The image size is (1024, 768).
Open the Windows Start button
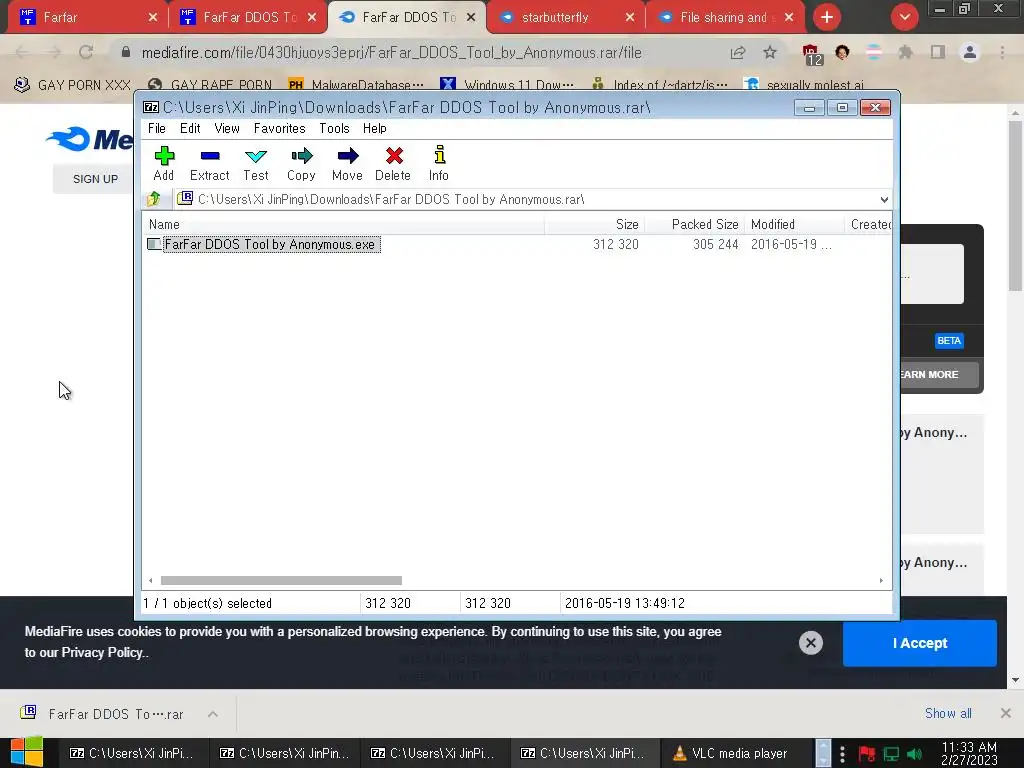[27, 752]
